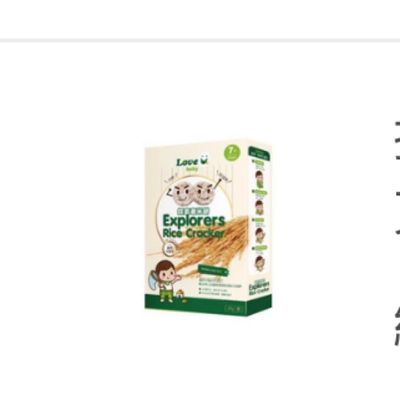Click the tiny house beside the boy

click(180, 294)
